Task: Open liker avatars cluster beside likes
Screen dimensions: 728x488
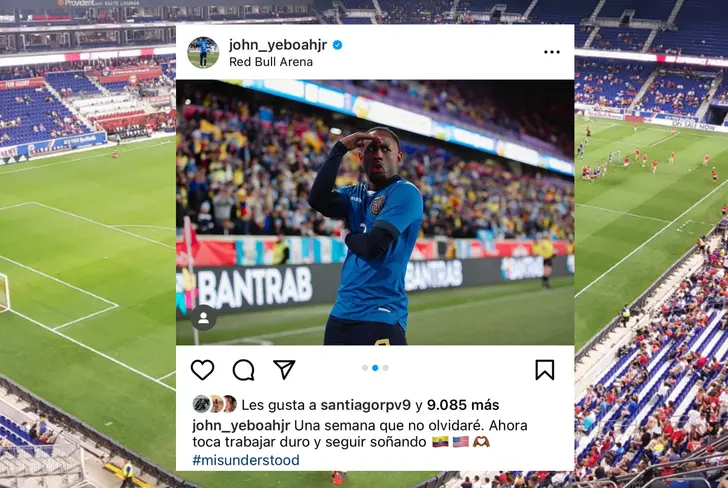Action: click(214, 404)
